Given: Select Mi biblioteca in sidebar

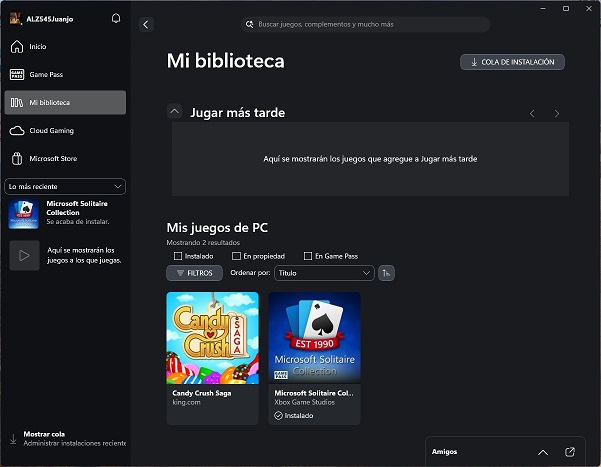Looking at the screenshot, I should pos(65,102).
